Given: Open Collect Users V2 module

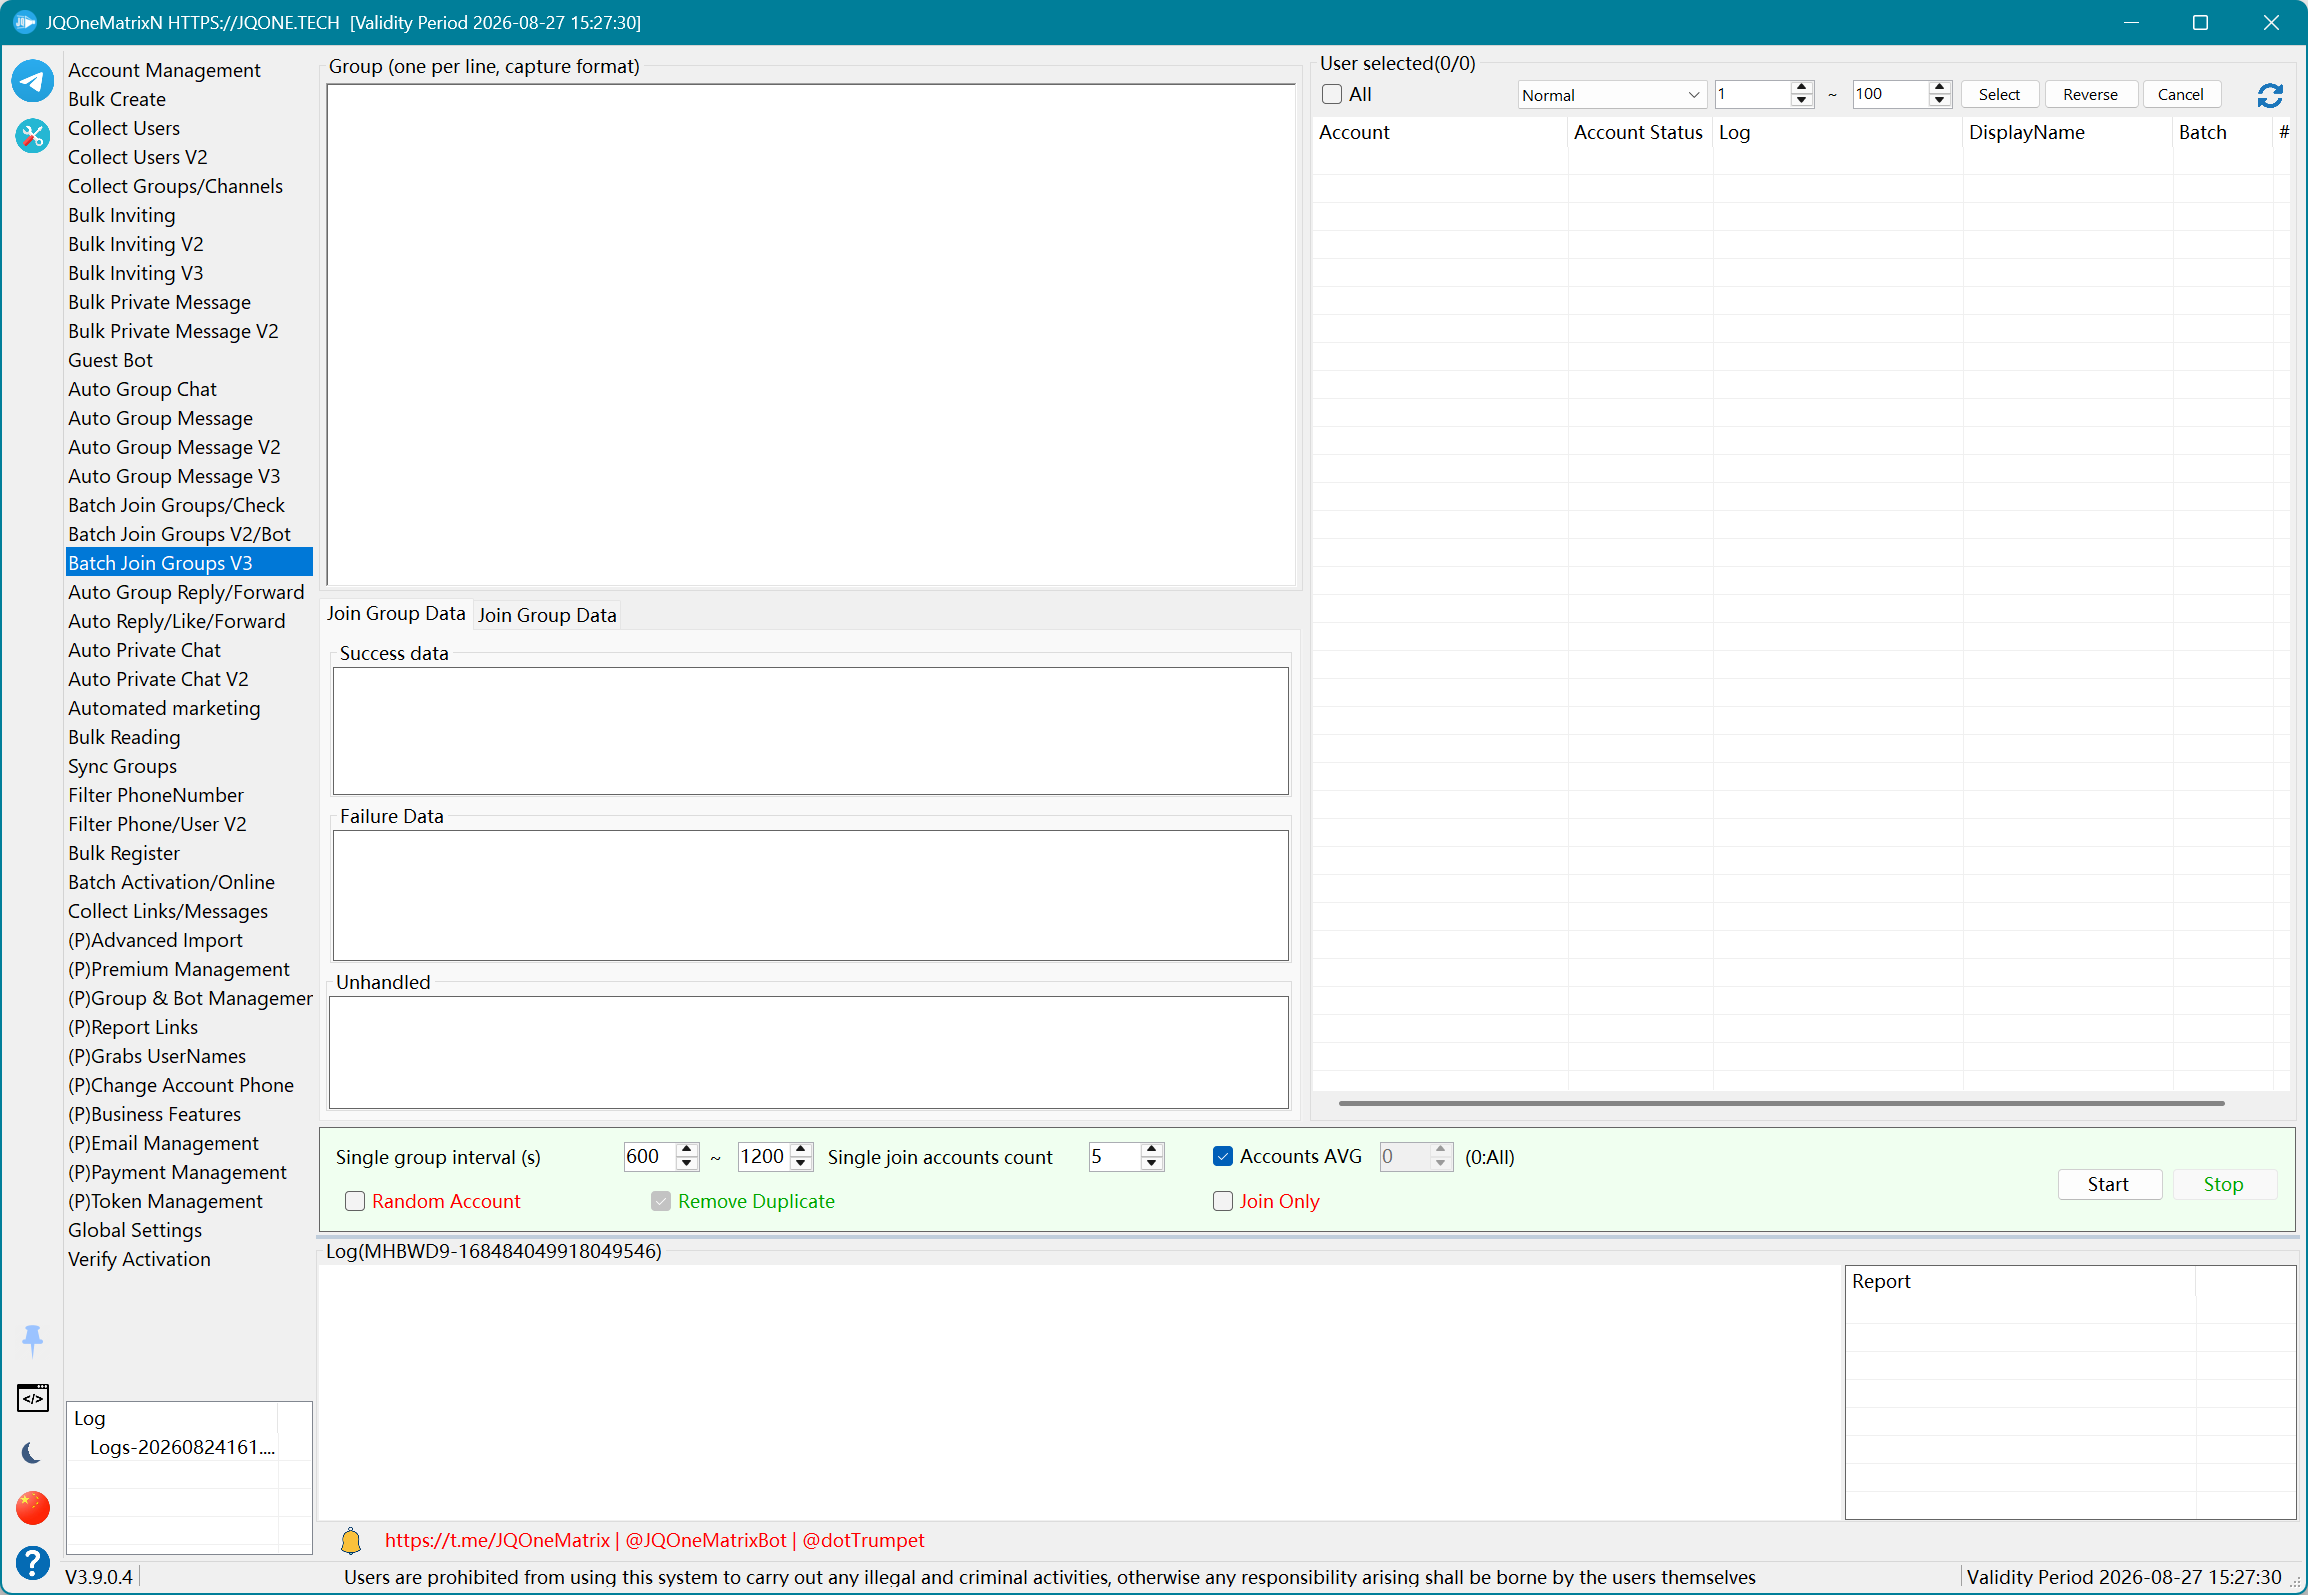Looking at the screenshot, I should (x=138, y=157).
